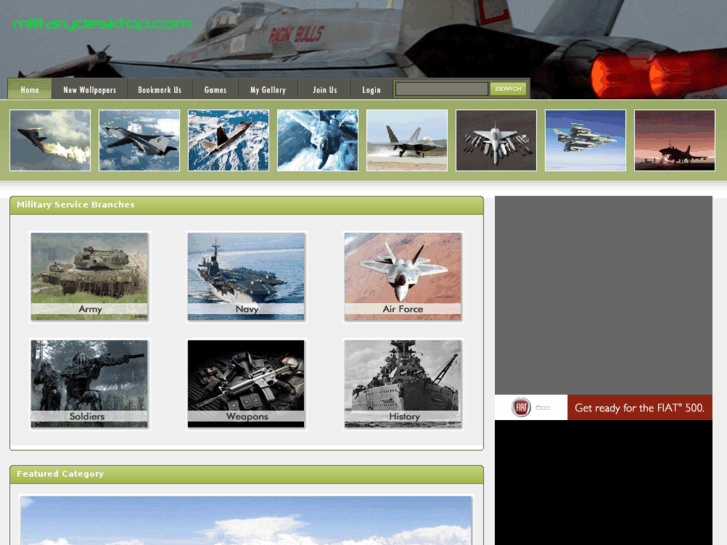Image resolution: width=727 pixels, height=545 pixels.
Task: Open My Gallery in navigation bar
Action: coord(268,90)
